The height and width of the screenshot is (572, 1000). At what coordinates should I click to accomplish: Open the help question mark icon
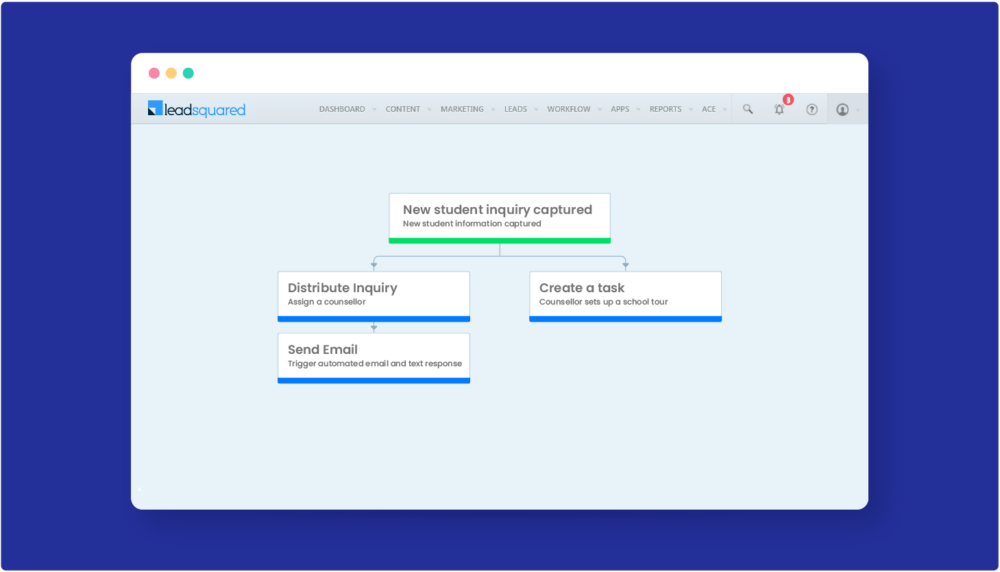811,110
